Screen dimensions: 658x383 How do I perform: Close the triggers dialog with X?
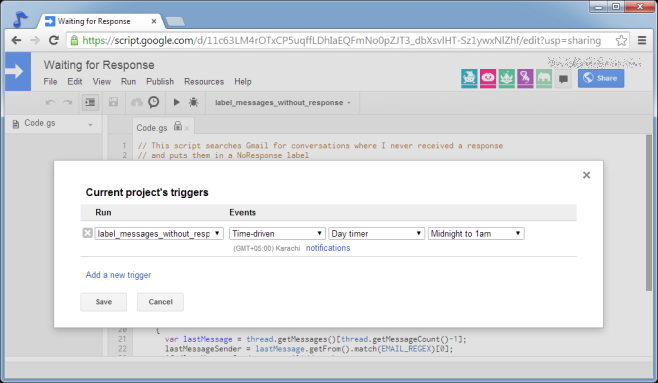pos(586,175)
